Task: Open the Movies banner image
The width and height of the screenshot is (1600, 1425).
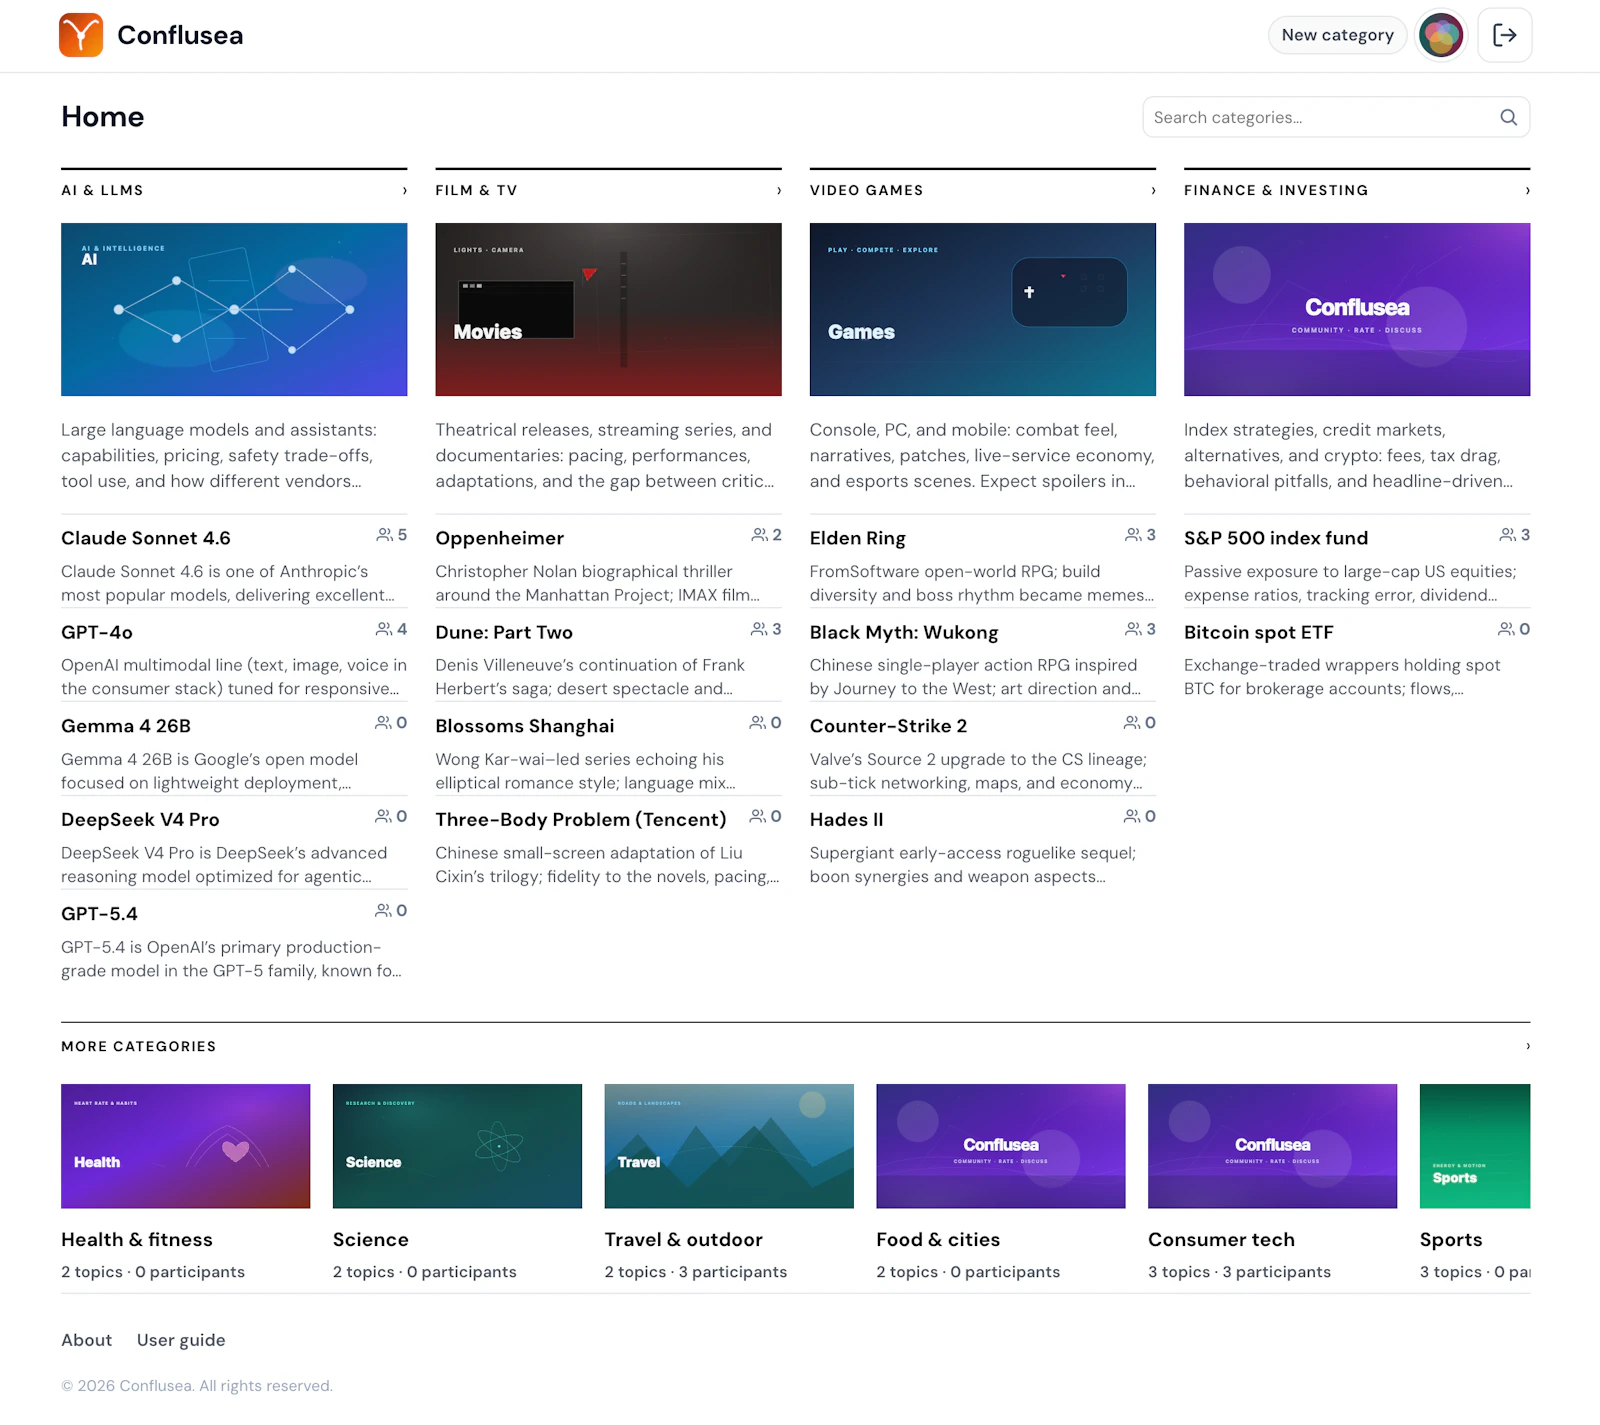Action: point(608,309)
